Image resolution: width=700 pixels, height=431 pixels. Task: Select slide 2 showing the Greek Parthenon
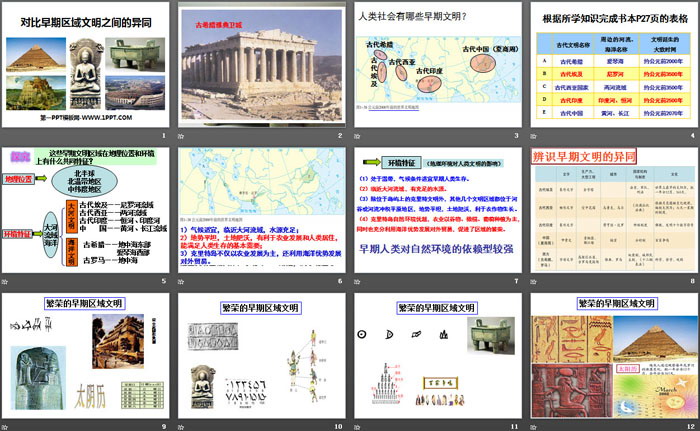[x=260, y=66]
